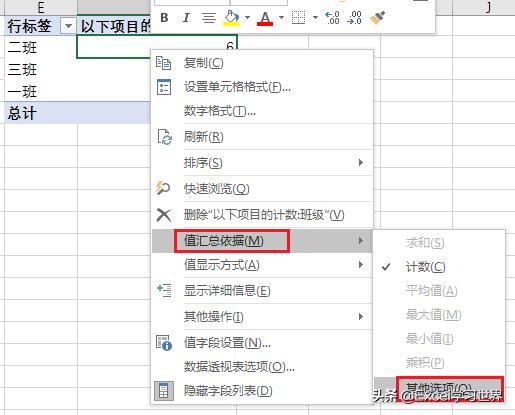Toggle italic in the mini toolbar
The height and width of the screenshot is (415, 515).
point(186,17)
